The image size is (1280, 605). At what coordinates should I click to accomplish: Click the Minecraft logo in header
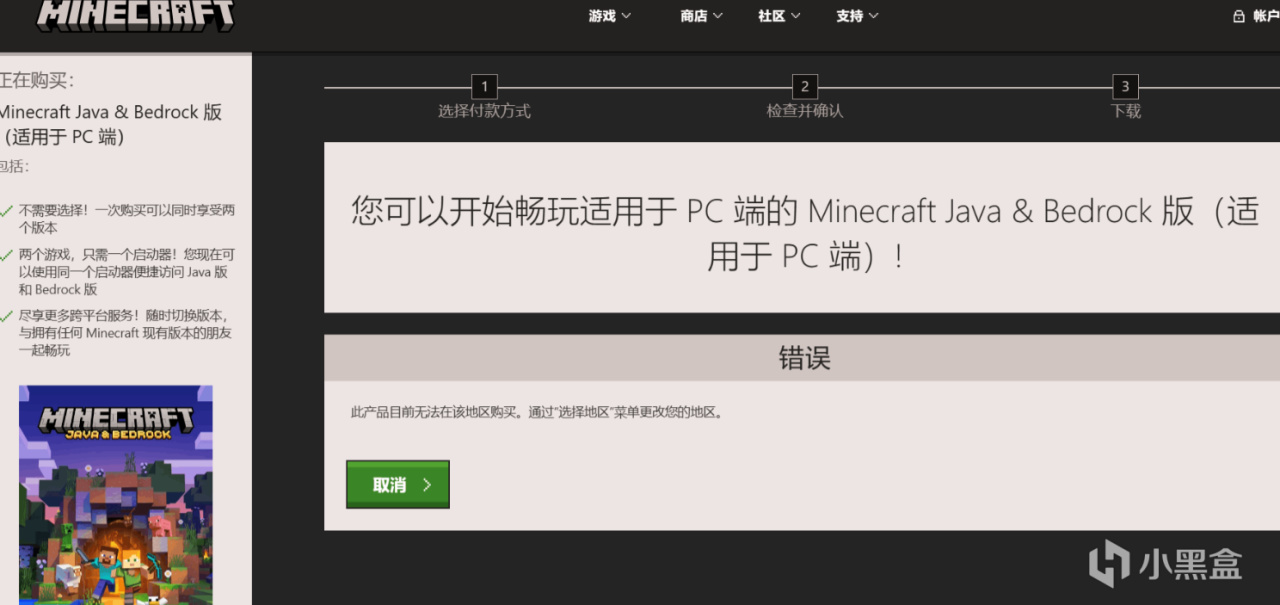[x=136, y=16]
